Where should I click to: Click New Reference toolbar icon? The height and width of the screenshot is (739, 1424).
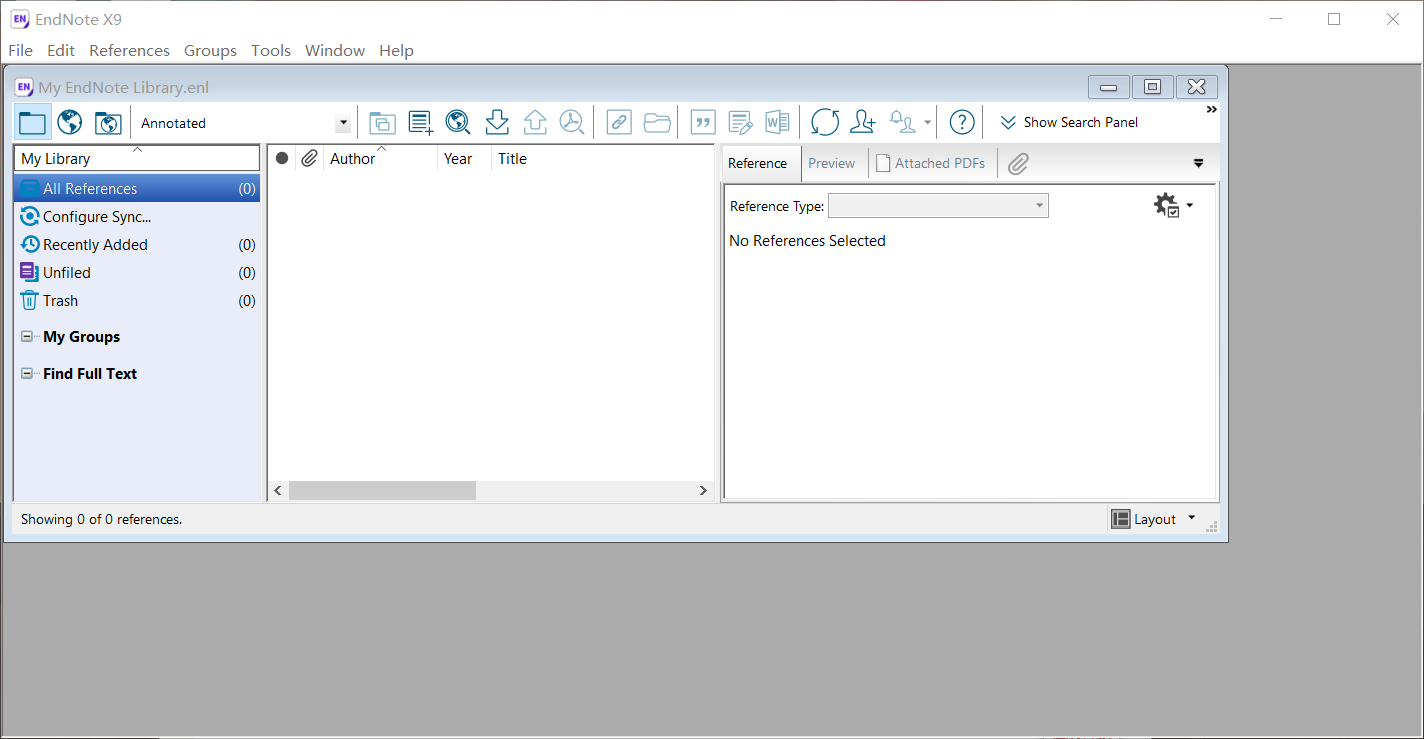click(x=421, y=122)
